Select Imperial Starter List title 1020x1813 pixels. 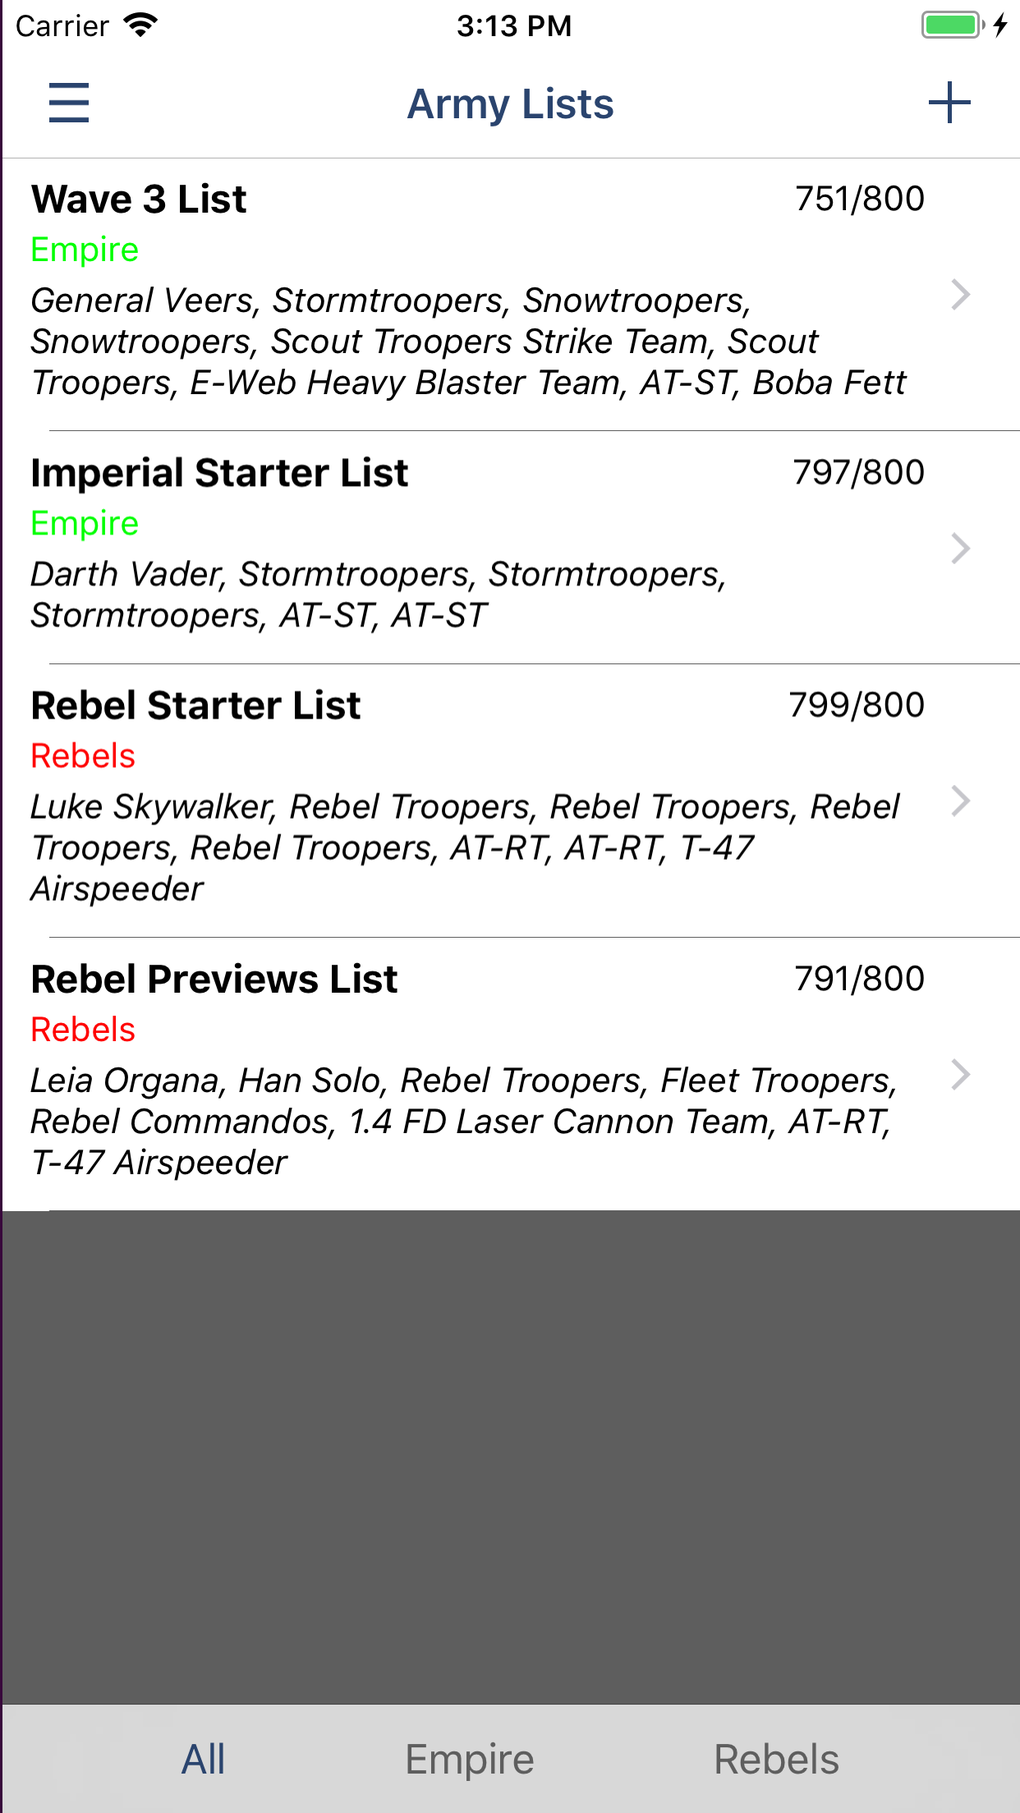(219, 473)
